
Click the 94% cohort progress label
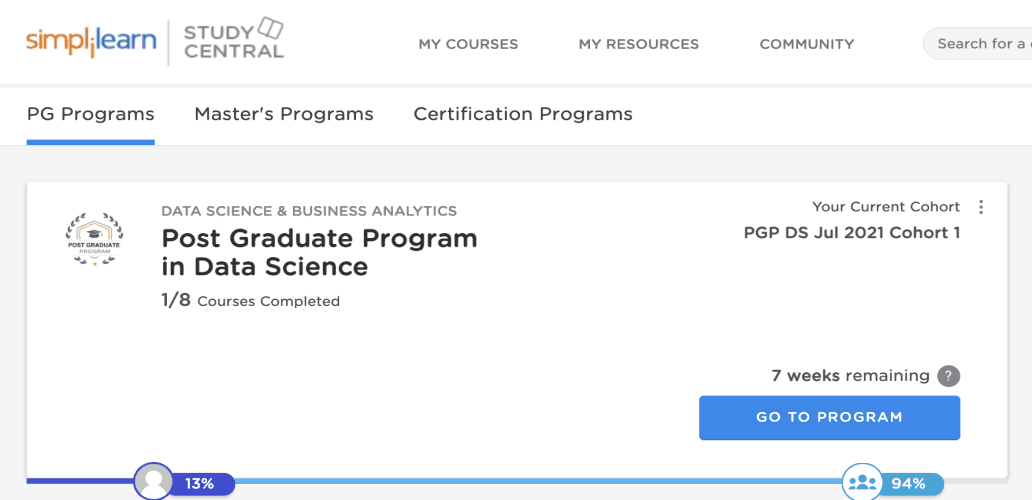pos(908,484)
